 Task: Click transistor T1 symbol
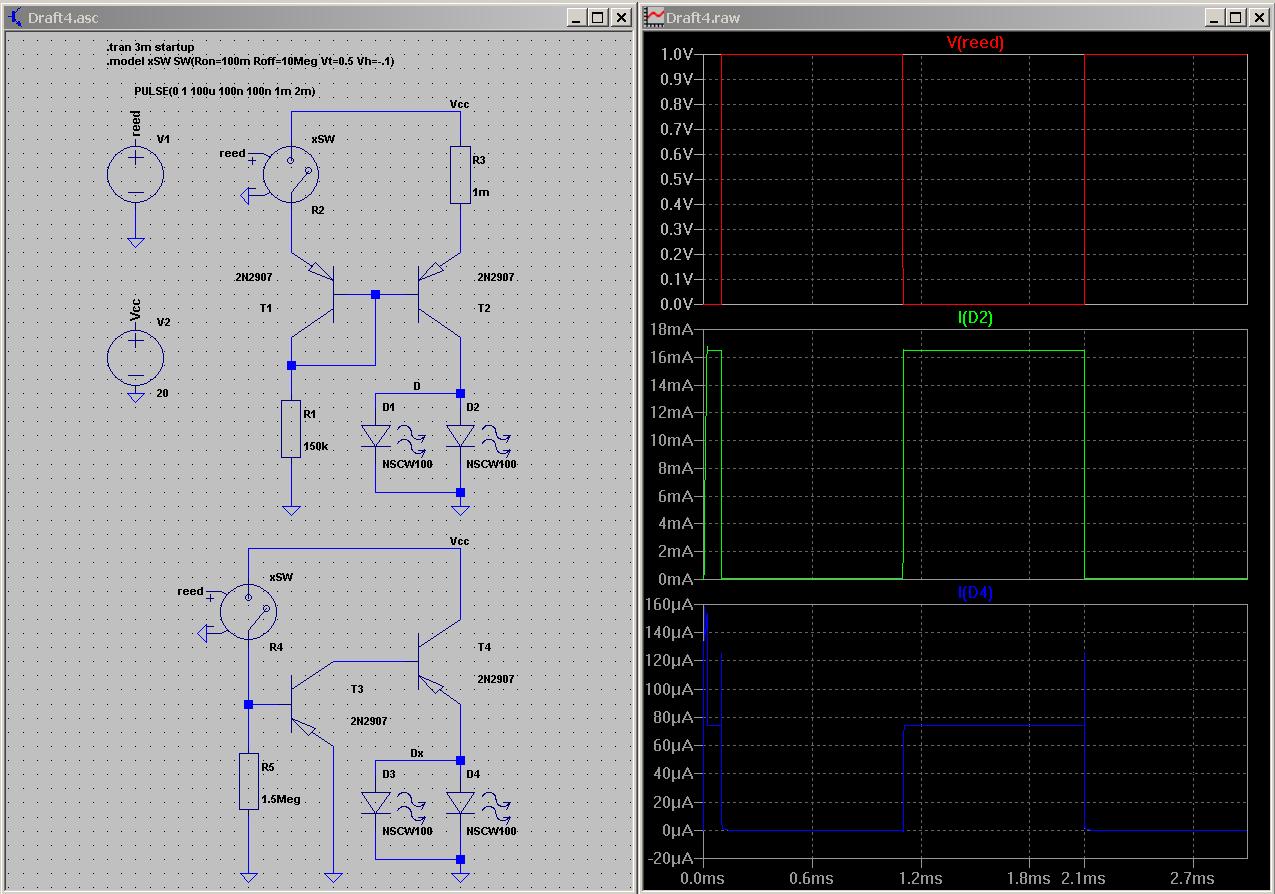click(315, 294)
